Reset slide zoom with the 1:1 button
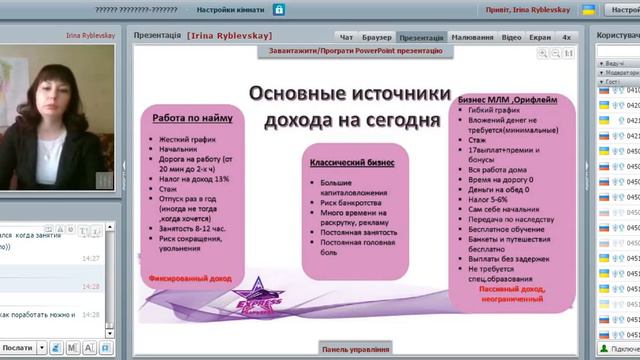This screenshot has height=360, width=640. (568, 53)
